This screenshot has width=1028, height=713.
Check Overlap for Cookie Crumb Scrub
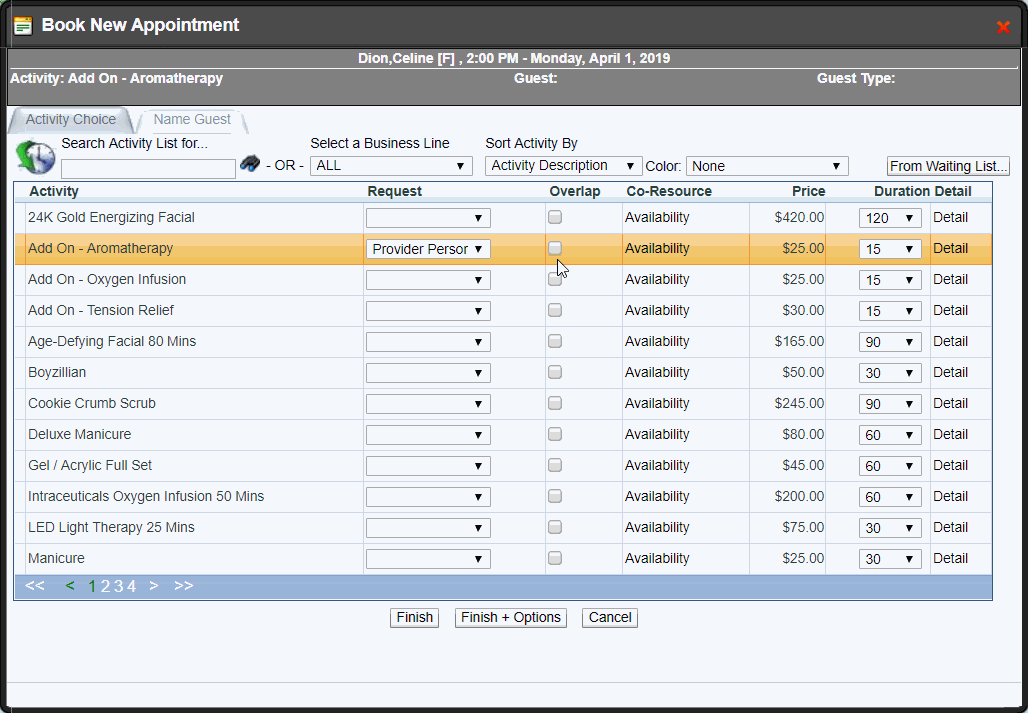[555, 403]
